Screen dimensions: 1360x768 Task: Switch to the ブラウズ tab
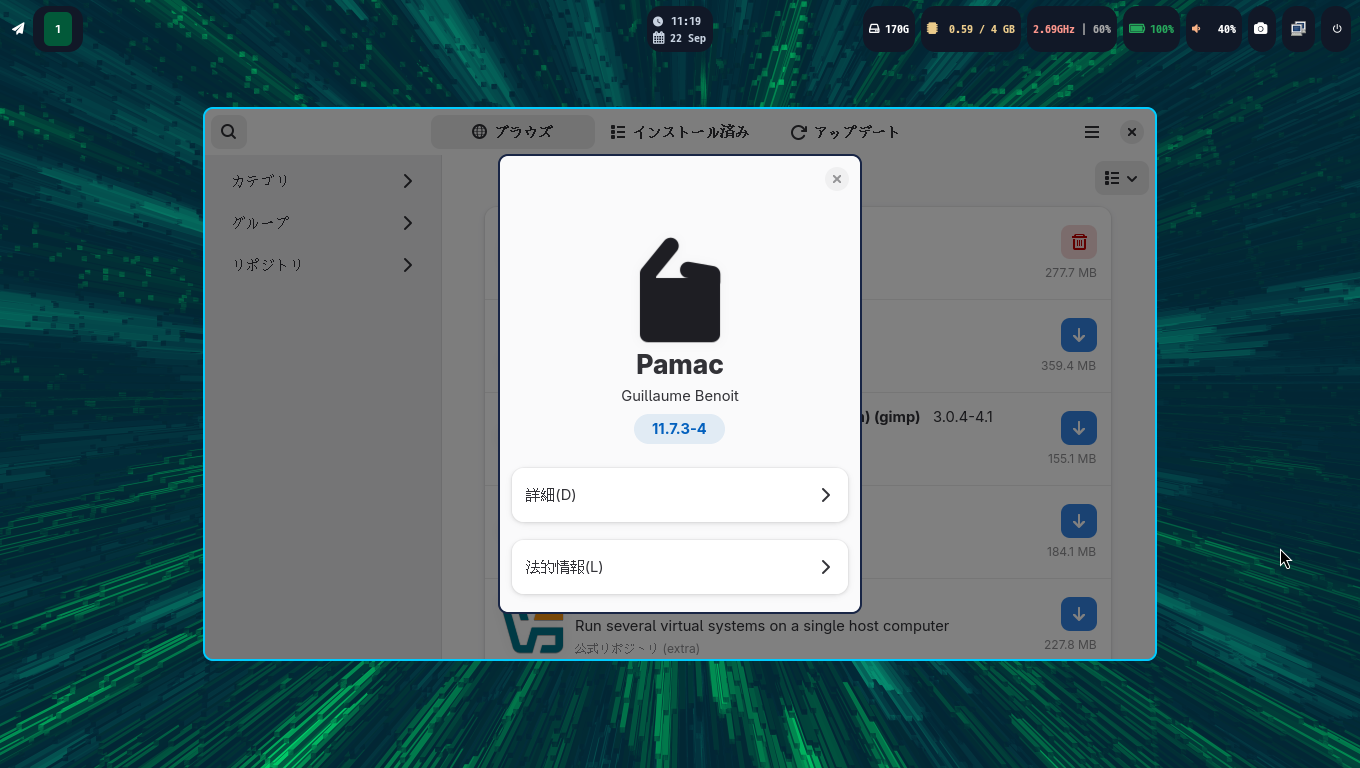512,132
